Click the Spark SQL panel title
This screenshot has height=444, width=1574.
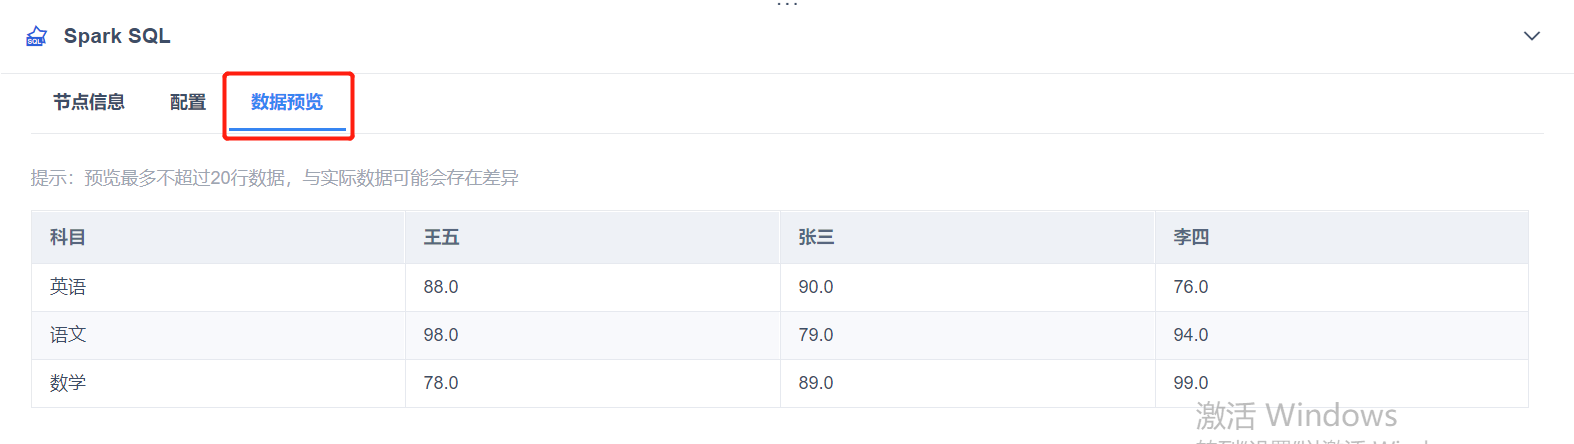117,36
